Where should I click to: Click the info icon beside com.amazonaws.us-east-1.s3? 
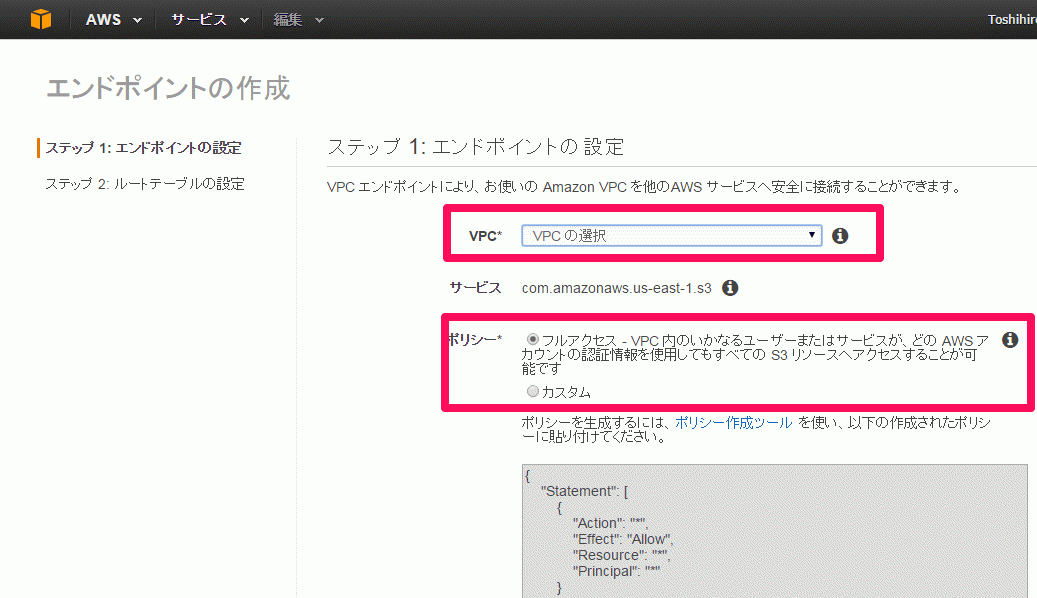(730, 288)
